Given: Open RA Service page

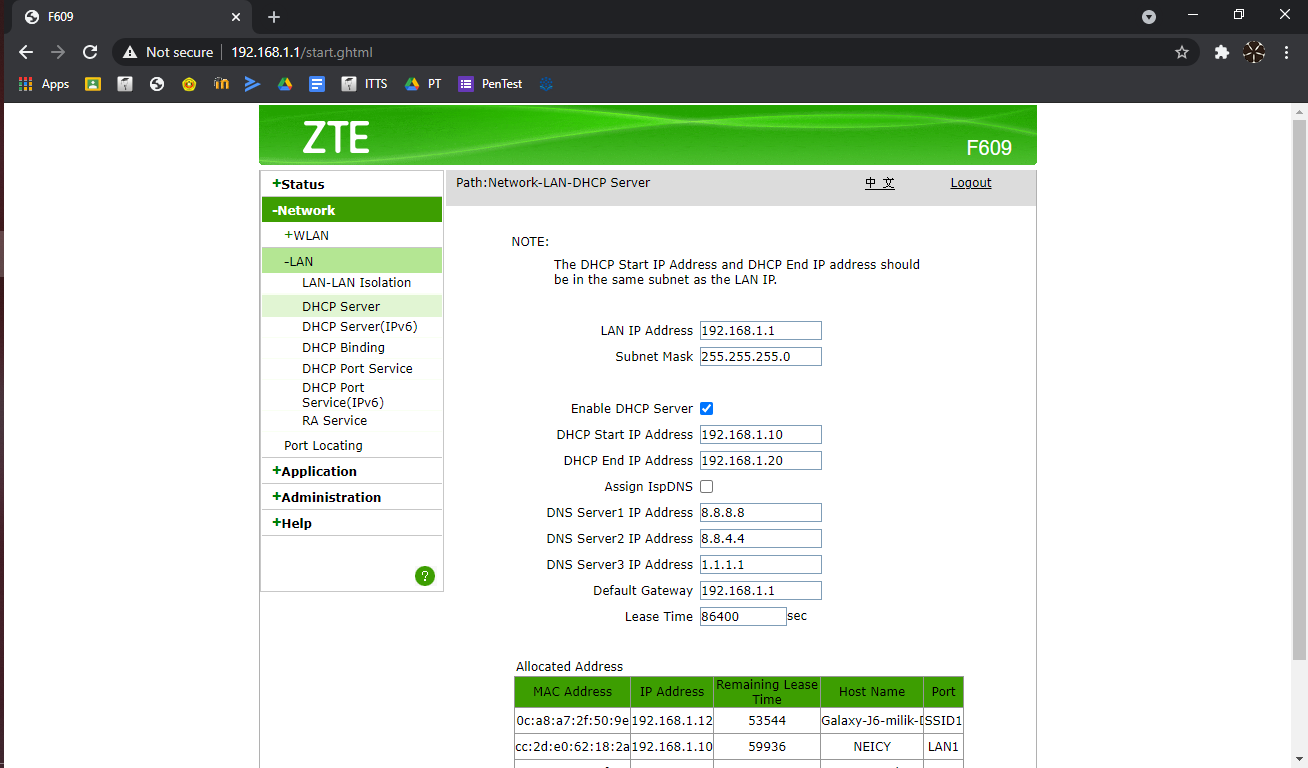Looking at the screenshot, I should (334, 421).
